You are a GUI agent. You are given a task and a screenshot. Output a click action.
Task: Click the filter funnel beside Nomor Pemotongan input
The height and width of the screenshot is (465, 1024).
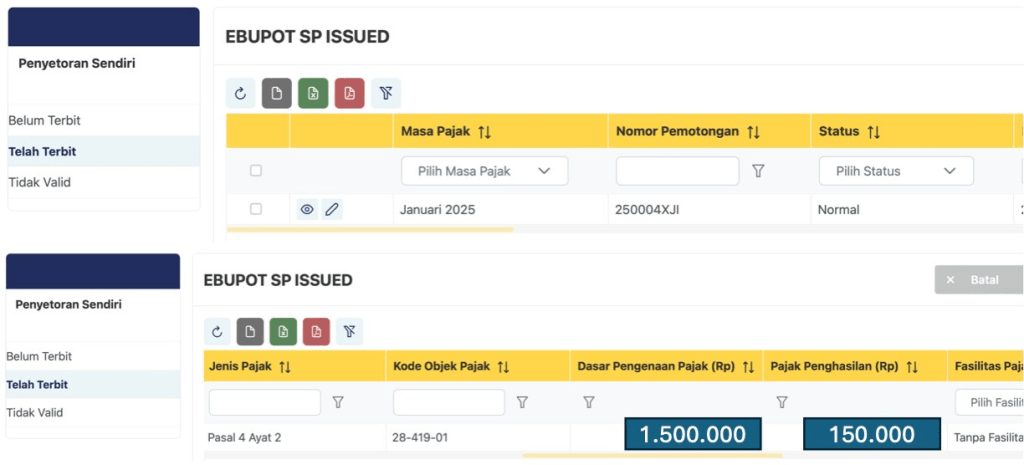point(758,171)
